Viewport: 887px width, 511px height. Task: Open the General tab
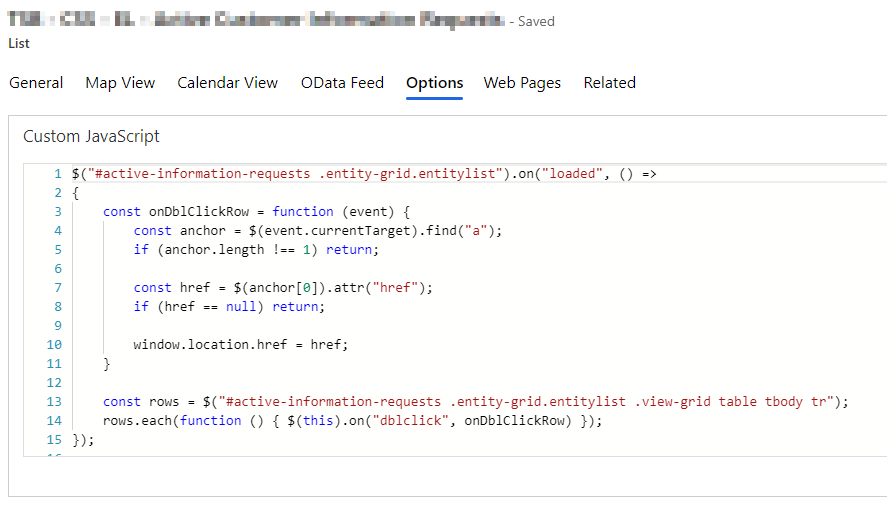click(x=36, y=83)
